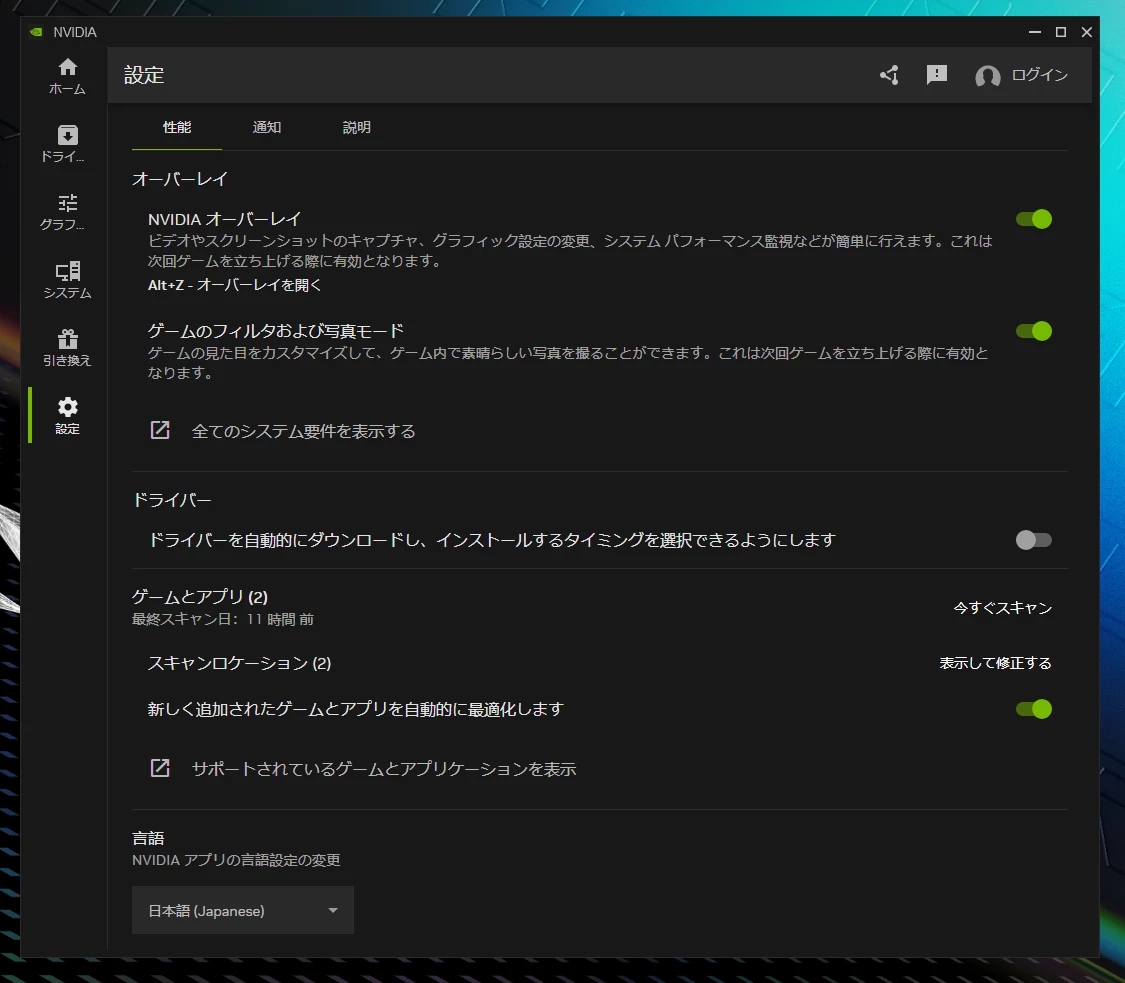The width and height of the screenshot is (1125, 983).
Task: Toggle auto-optimize newly added games switch
Action: 1034,709
